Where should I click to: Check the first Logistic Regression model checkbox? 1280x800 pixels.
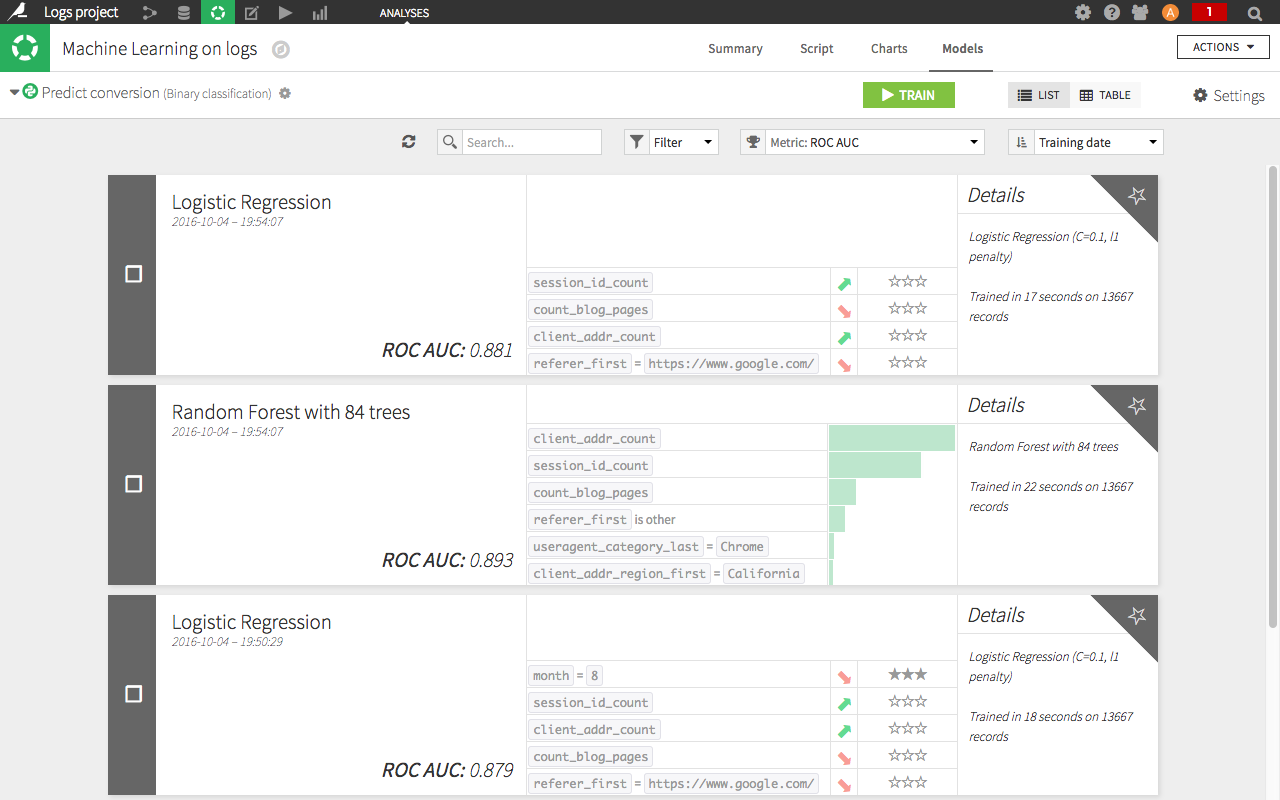pyautogui.click(x=133, y=274)
